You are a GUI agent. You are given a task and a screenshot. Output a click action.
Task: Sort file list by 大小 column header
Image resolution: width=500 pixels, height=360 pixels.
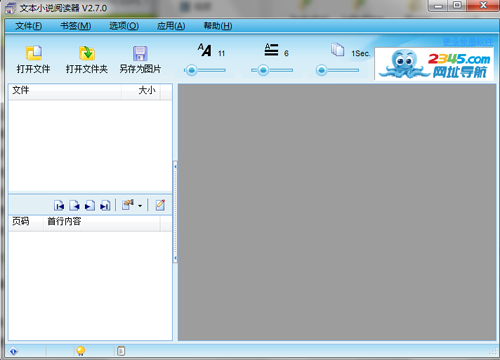click(141, 90)
